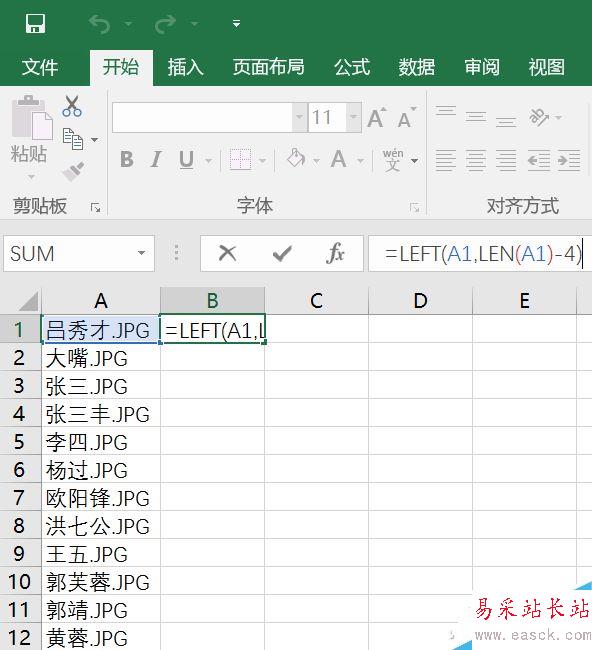Switch to the 数据 tab

pos(417,67)
